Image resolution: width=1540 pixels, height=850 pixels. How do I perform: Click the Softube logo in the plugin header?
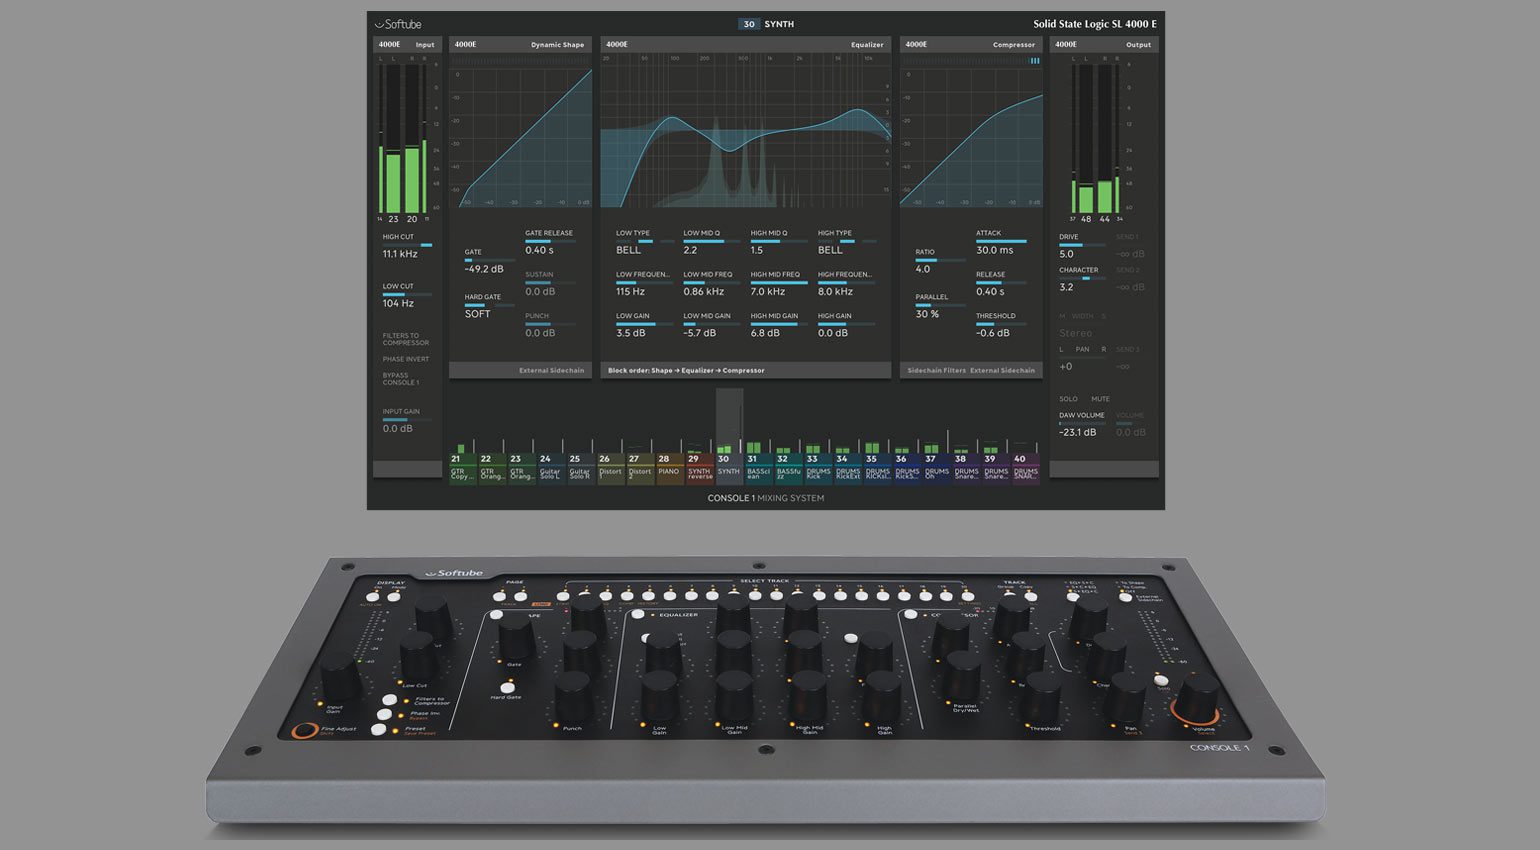(398, 24)
